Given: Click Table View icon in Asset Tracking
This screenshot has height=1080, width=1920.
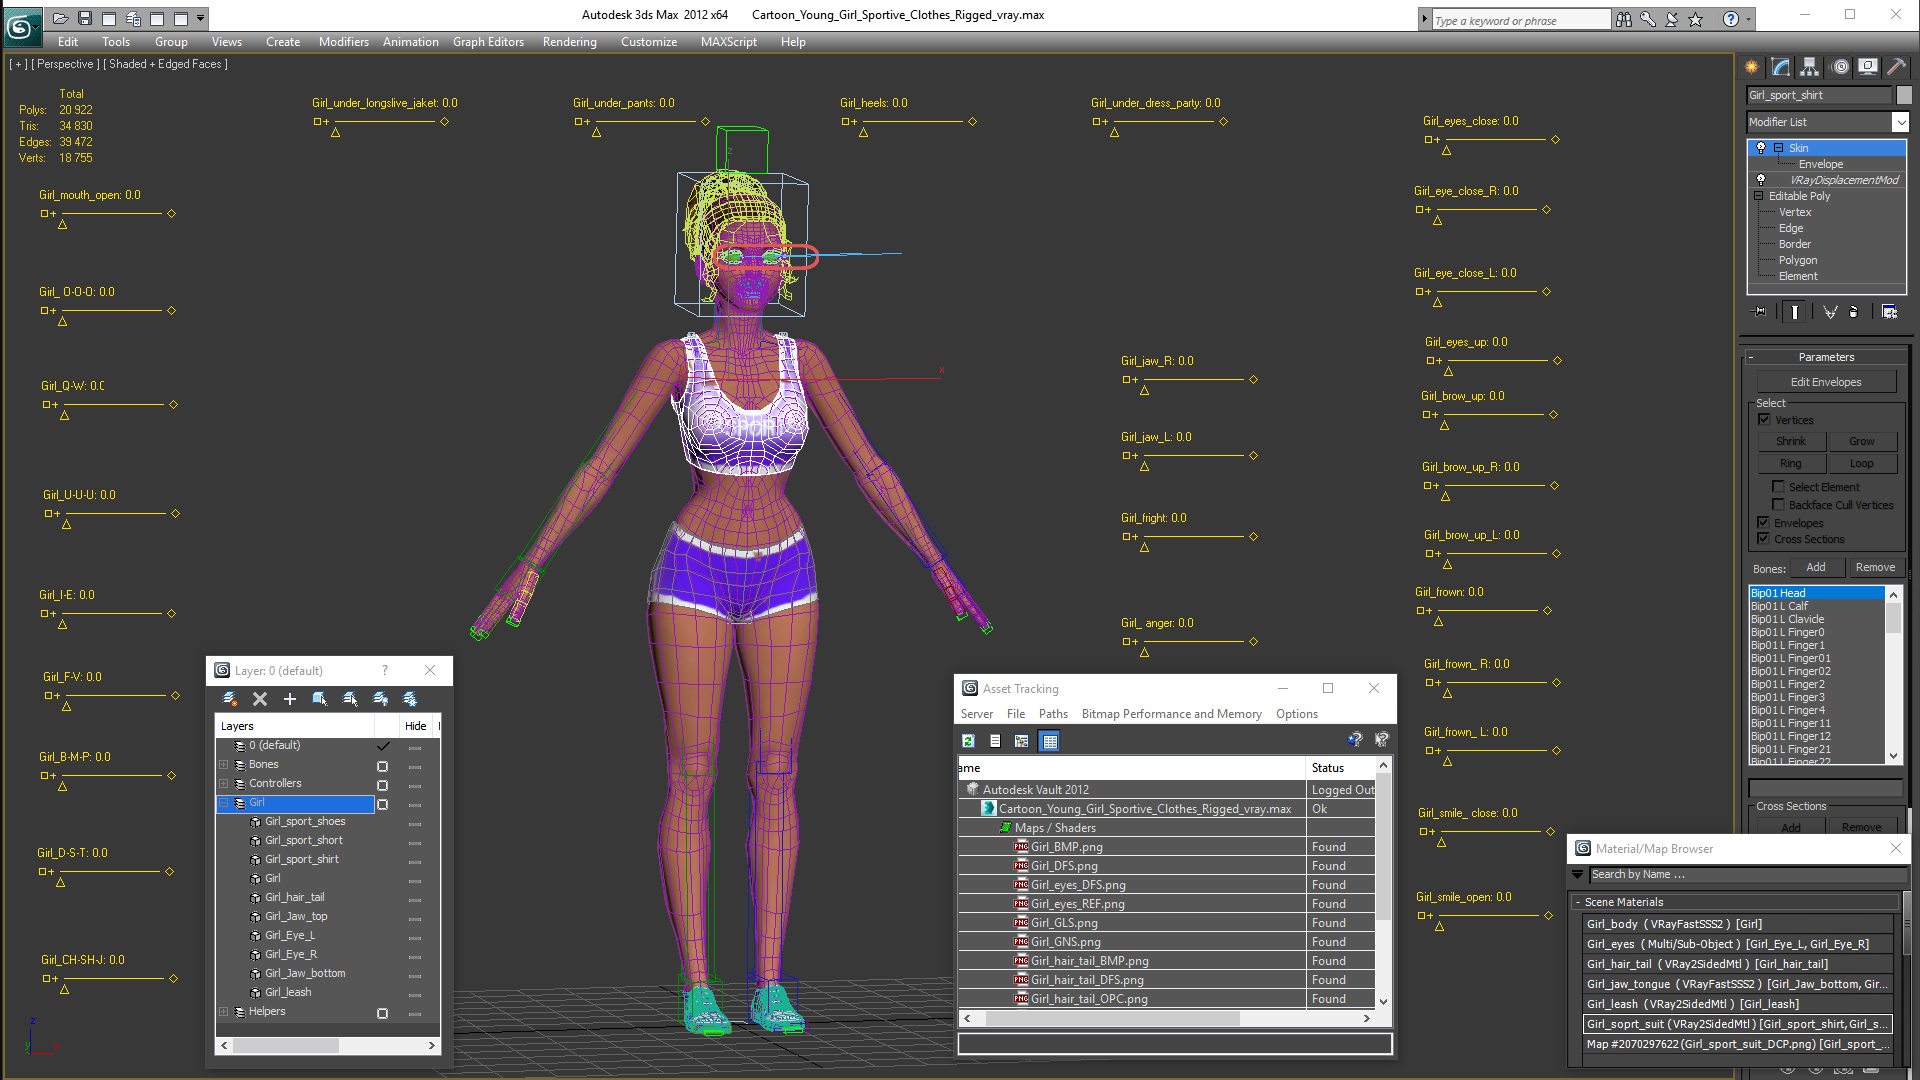Looking at the screenshot, I should pyautogui.click(x=1050, y=741).
